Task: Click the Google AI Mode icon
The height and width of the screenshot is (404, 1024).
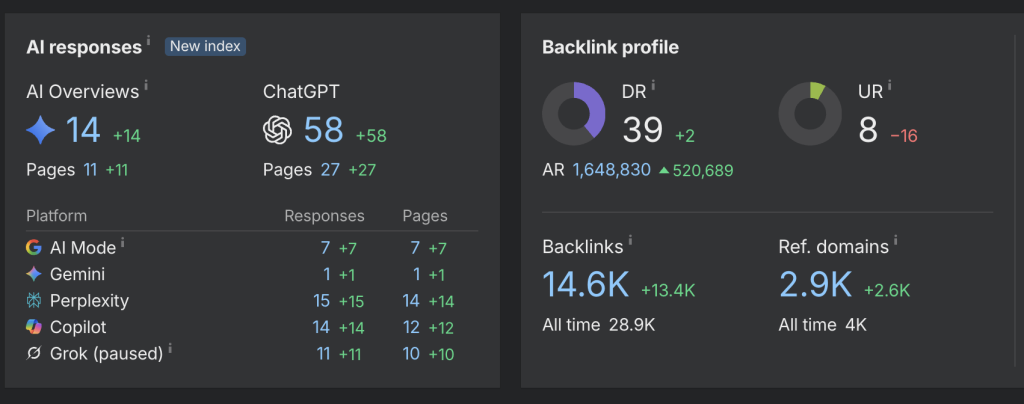Action: pos(33,247)
